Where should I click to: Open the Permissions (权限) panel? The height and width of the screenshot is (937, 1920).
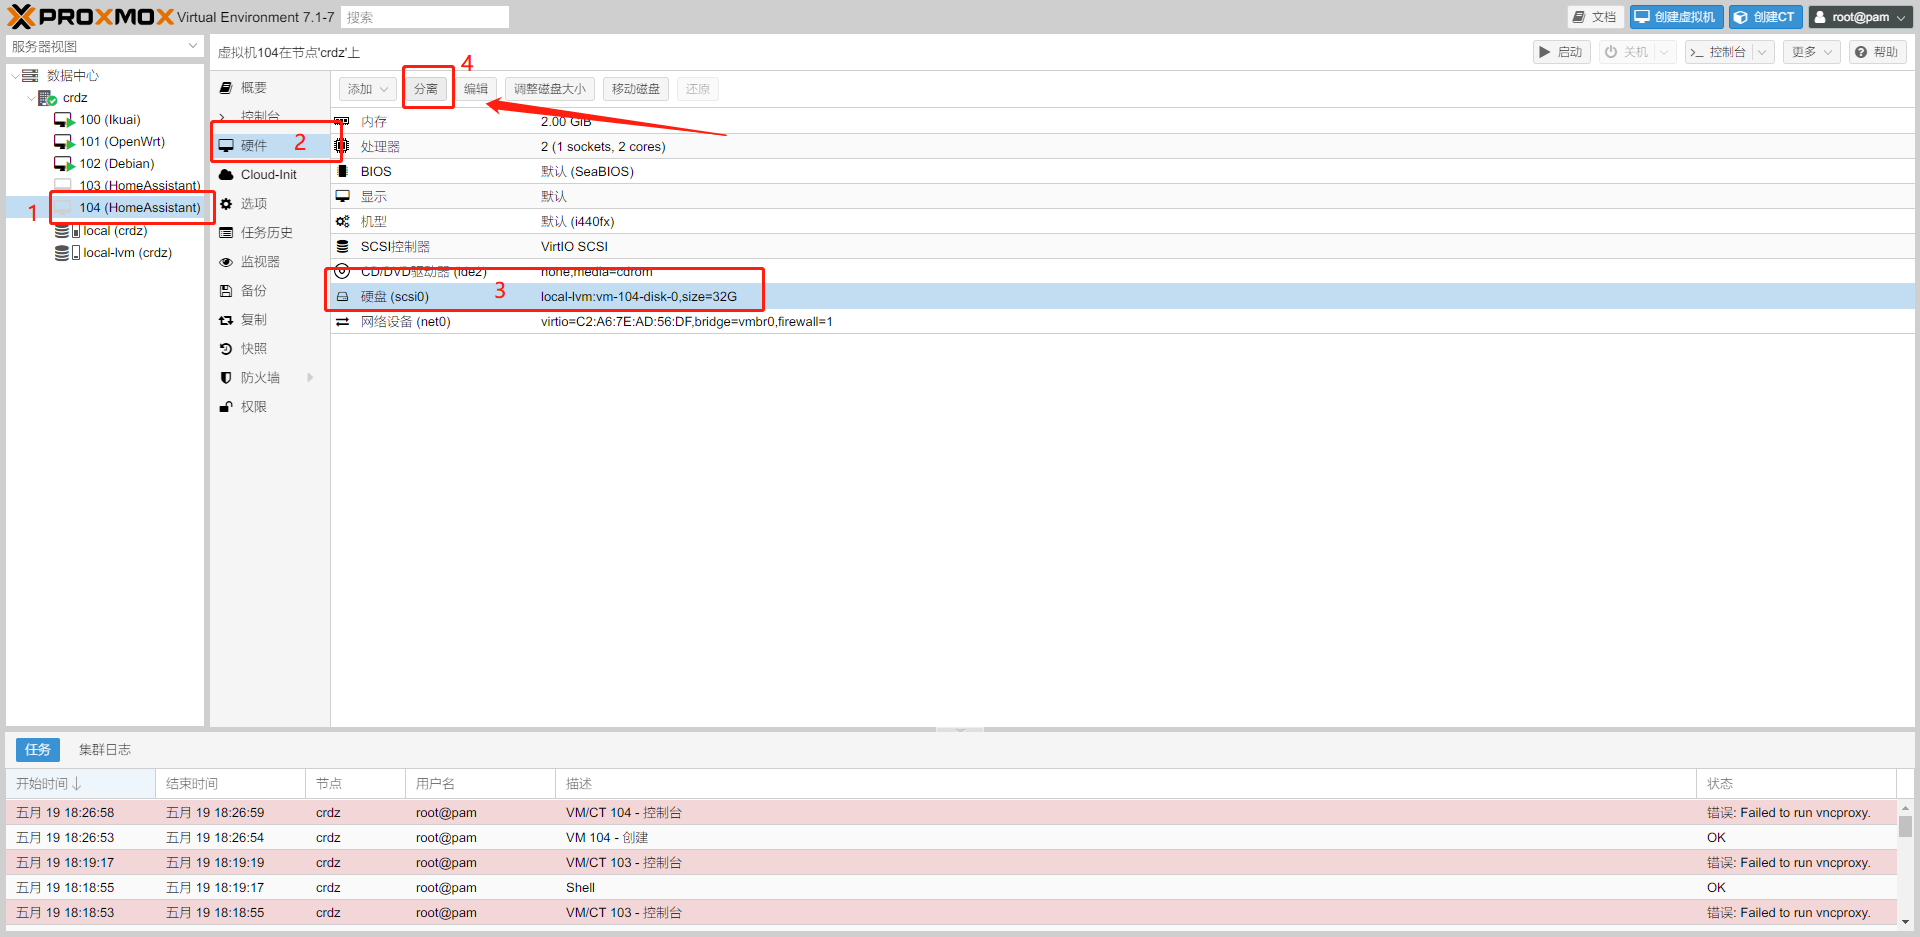point(253,407)
